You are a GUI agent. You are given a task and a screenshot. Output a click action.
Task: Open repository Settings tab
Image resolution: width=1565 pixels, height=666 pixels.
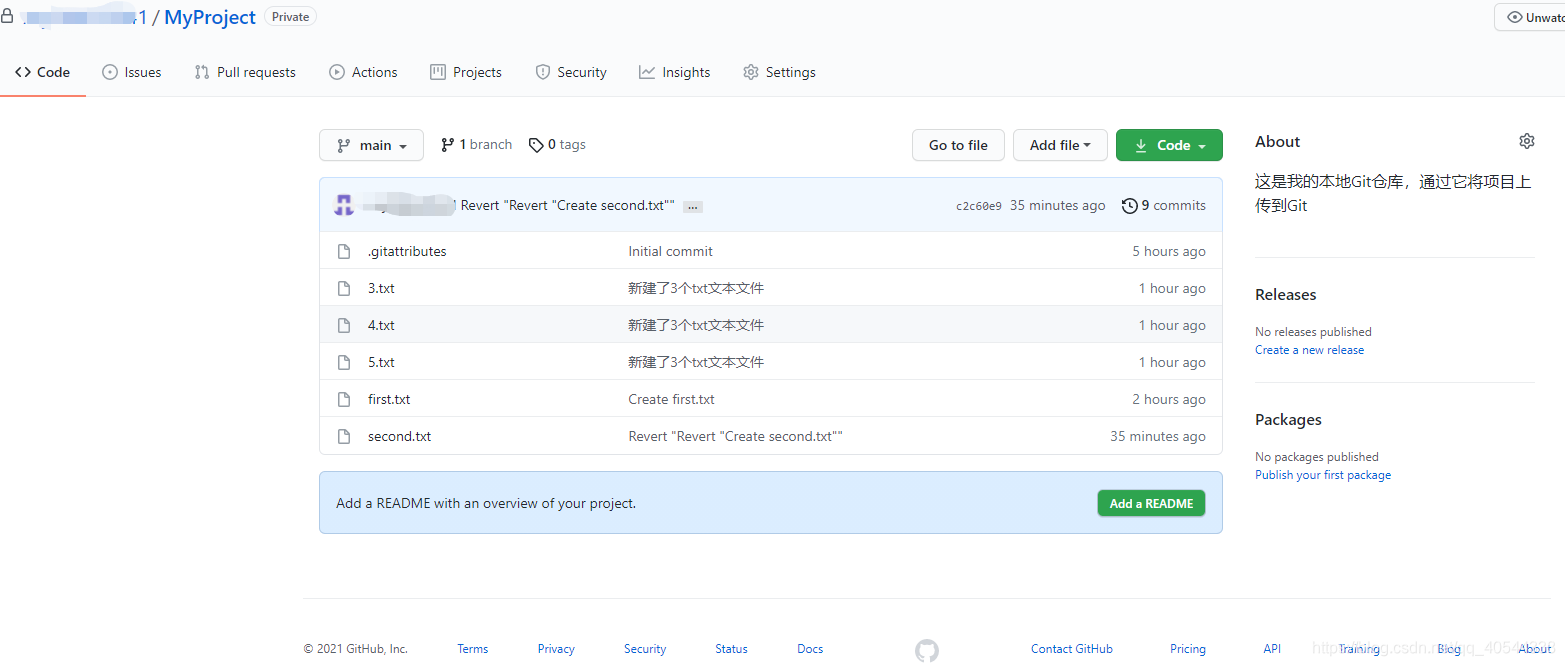tap(779, 72)
